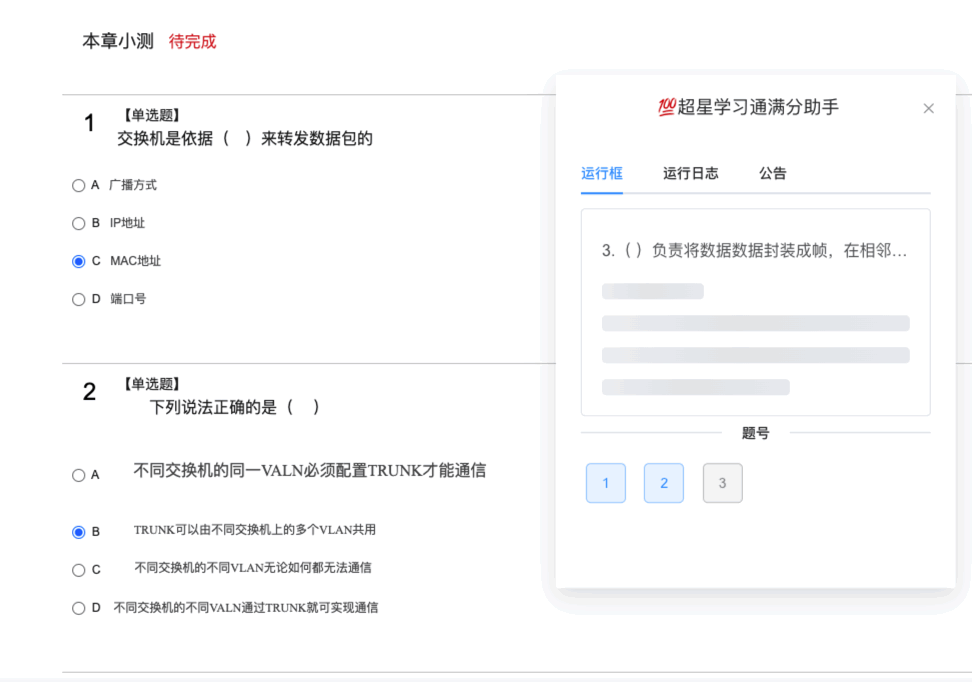
Task: Click the 本章小测 heading
Action: tap(118, 42)
